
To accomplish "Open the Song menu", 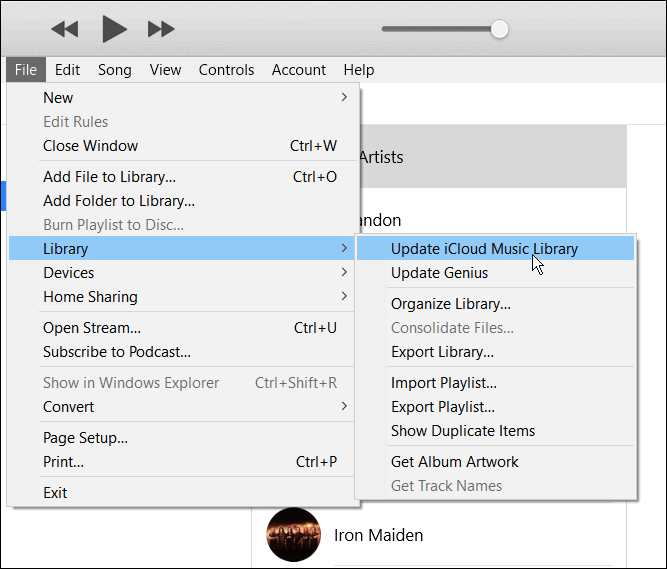I will pos(114,70).
